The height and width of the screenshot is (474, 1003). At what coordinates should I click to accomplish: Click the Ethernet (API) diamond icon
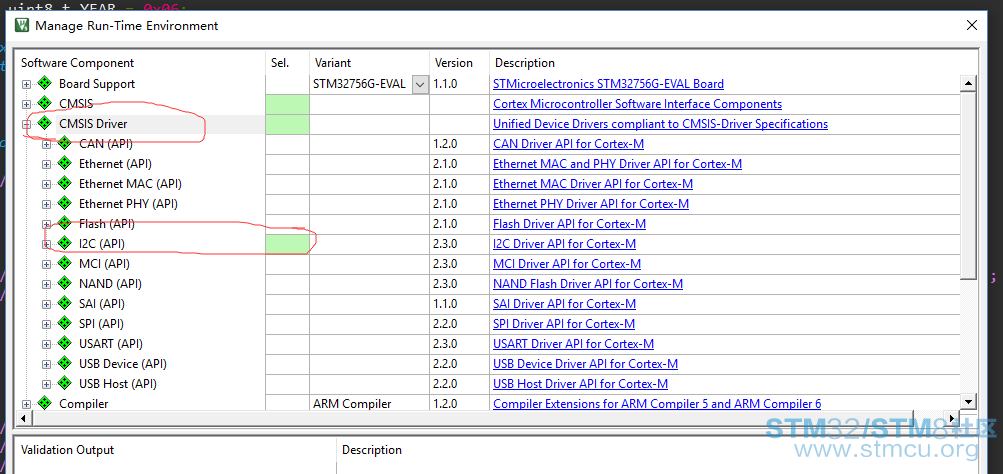[64, 163]
